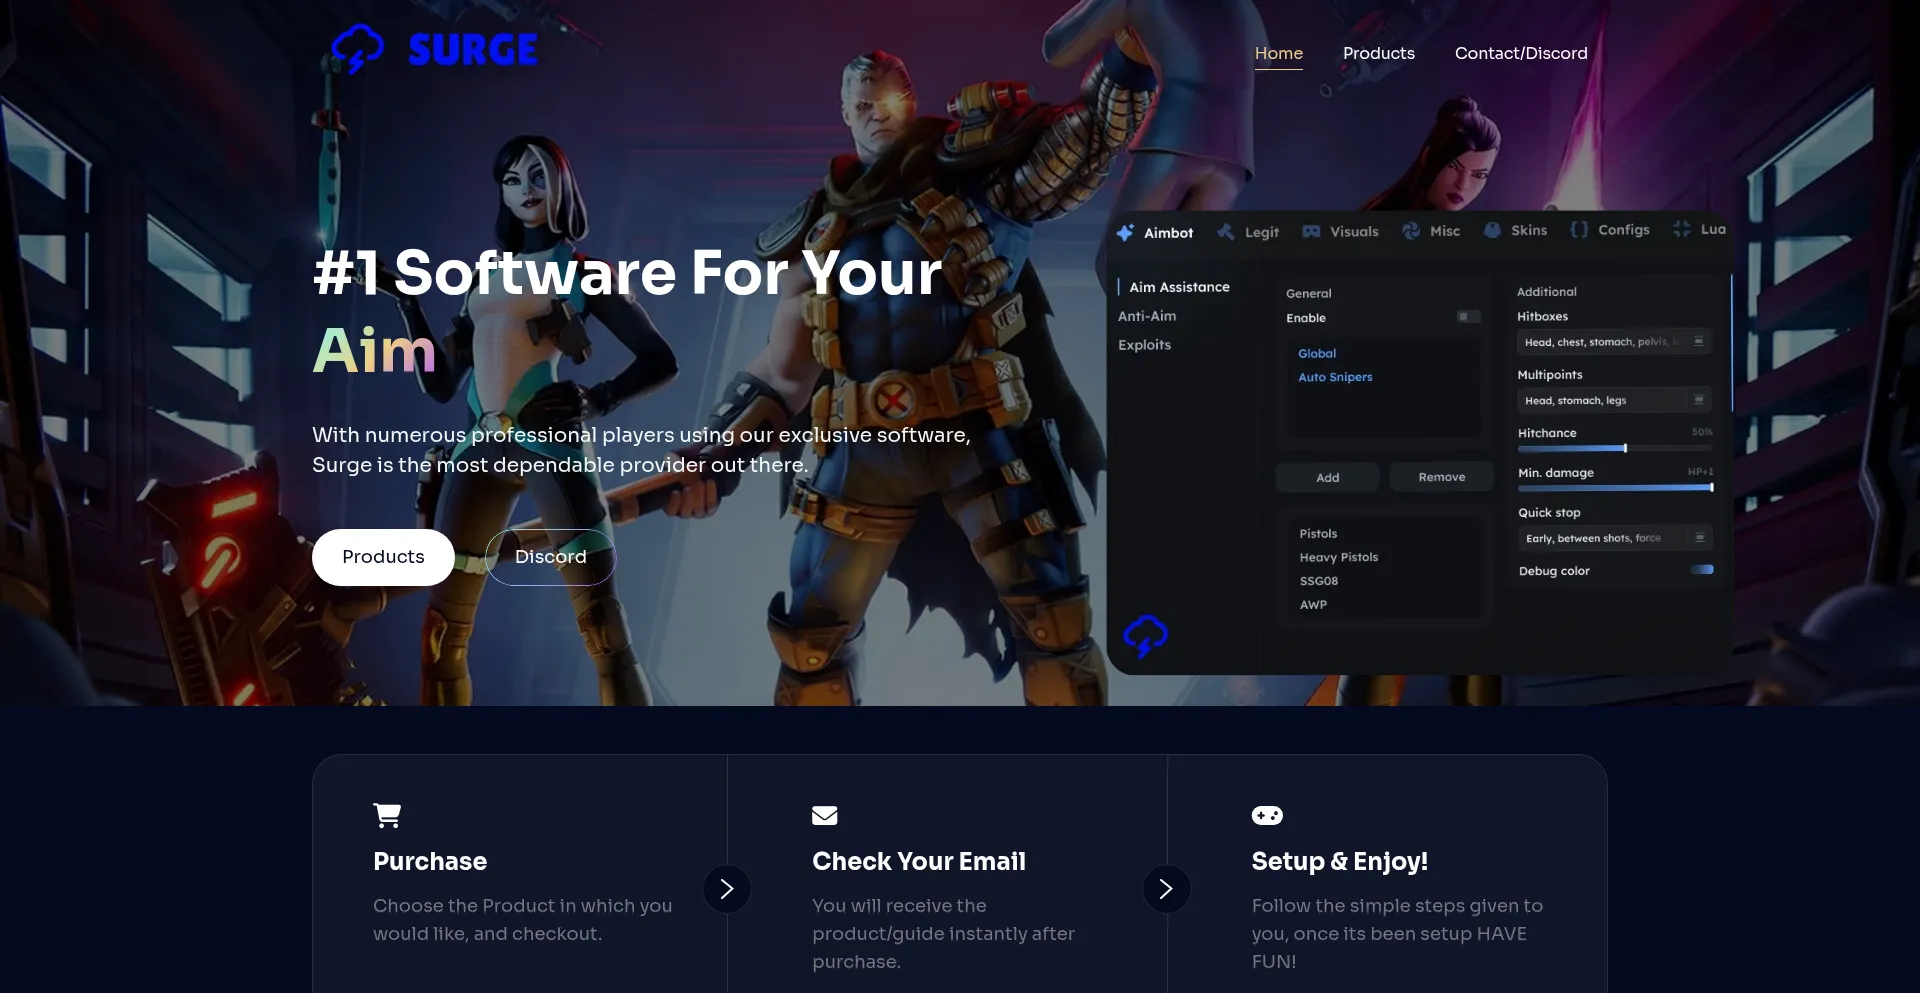This screenshot has width=1920, height=993.
Task: Click the envelope icon above Check Your Email
Action: (x=824, y=816)
